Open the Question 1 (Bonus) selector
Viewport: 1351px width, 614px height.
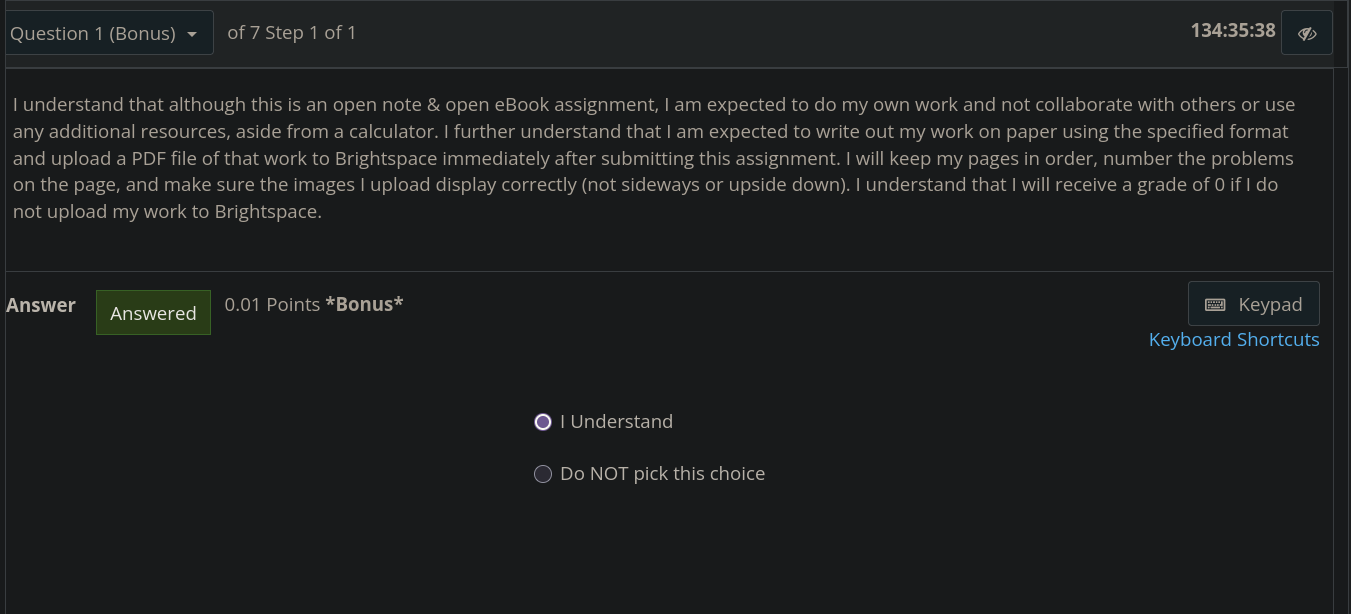[x=106, y=33]
